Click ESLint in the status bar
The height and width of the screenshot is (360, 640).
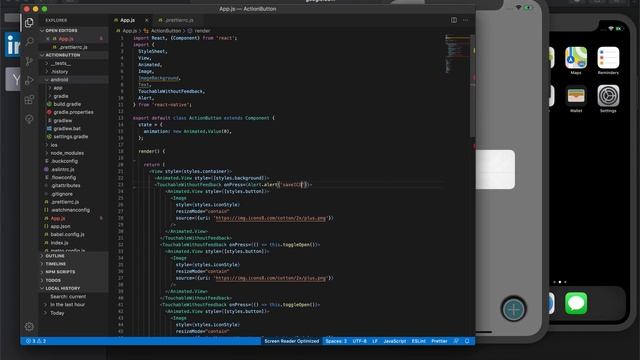point(418,341)
